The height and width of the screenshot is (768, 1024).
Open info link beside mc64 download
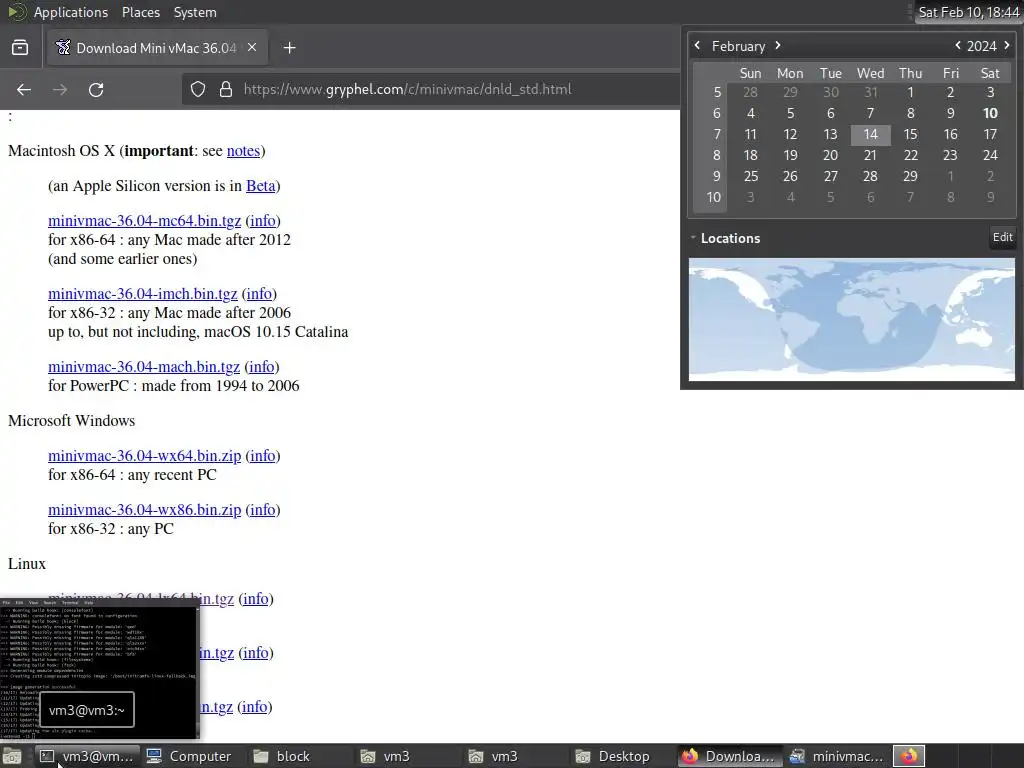(263, 221)
